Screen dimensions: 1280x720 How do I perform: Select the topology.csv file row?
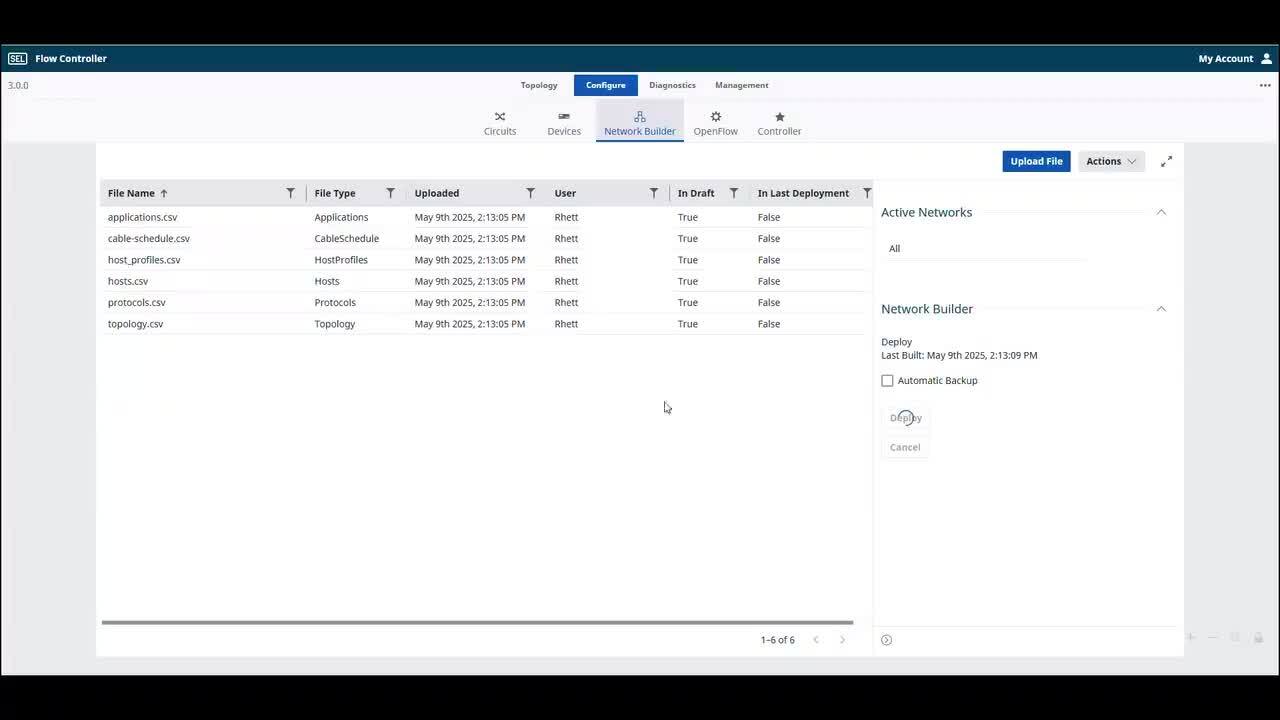point(136,324)
